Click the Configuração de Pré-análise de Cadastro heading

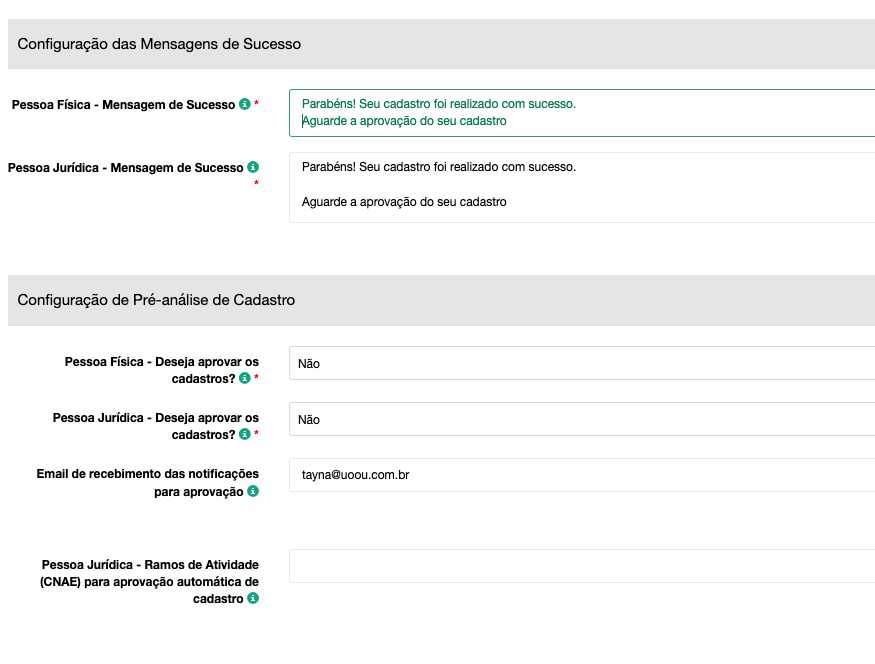point(156,300)
